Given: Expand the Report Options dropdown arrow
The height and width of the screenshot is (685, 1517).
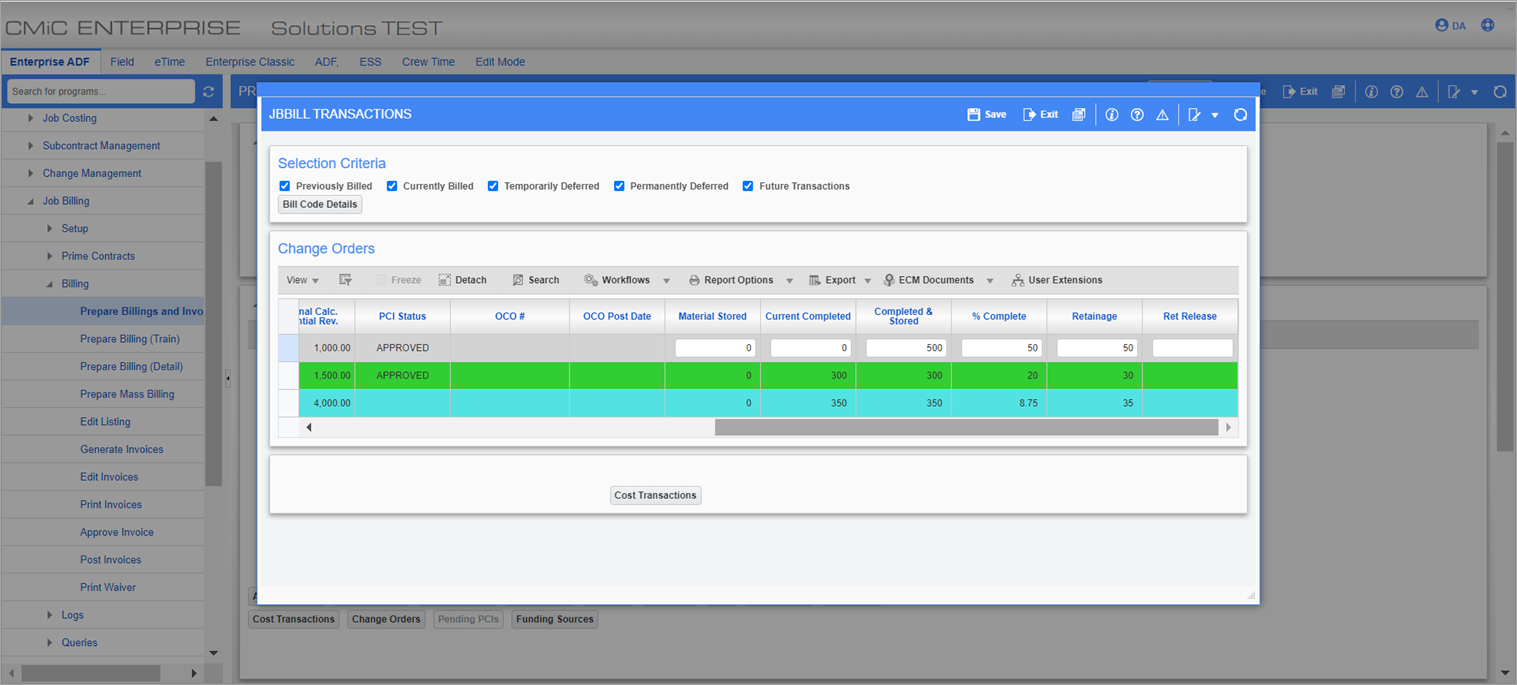Looking at the screenshot, I should (x=790, y=281).
